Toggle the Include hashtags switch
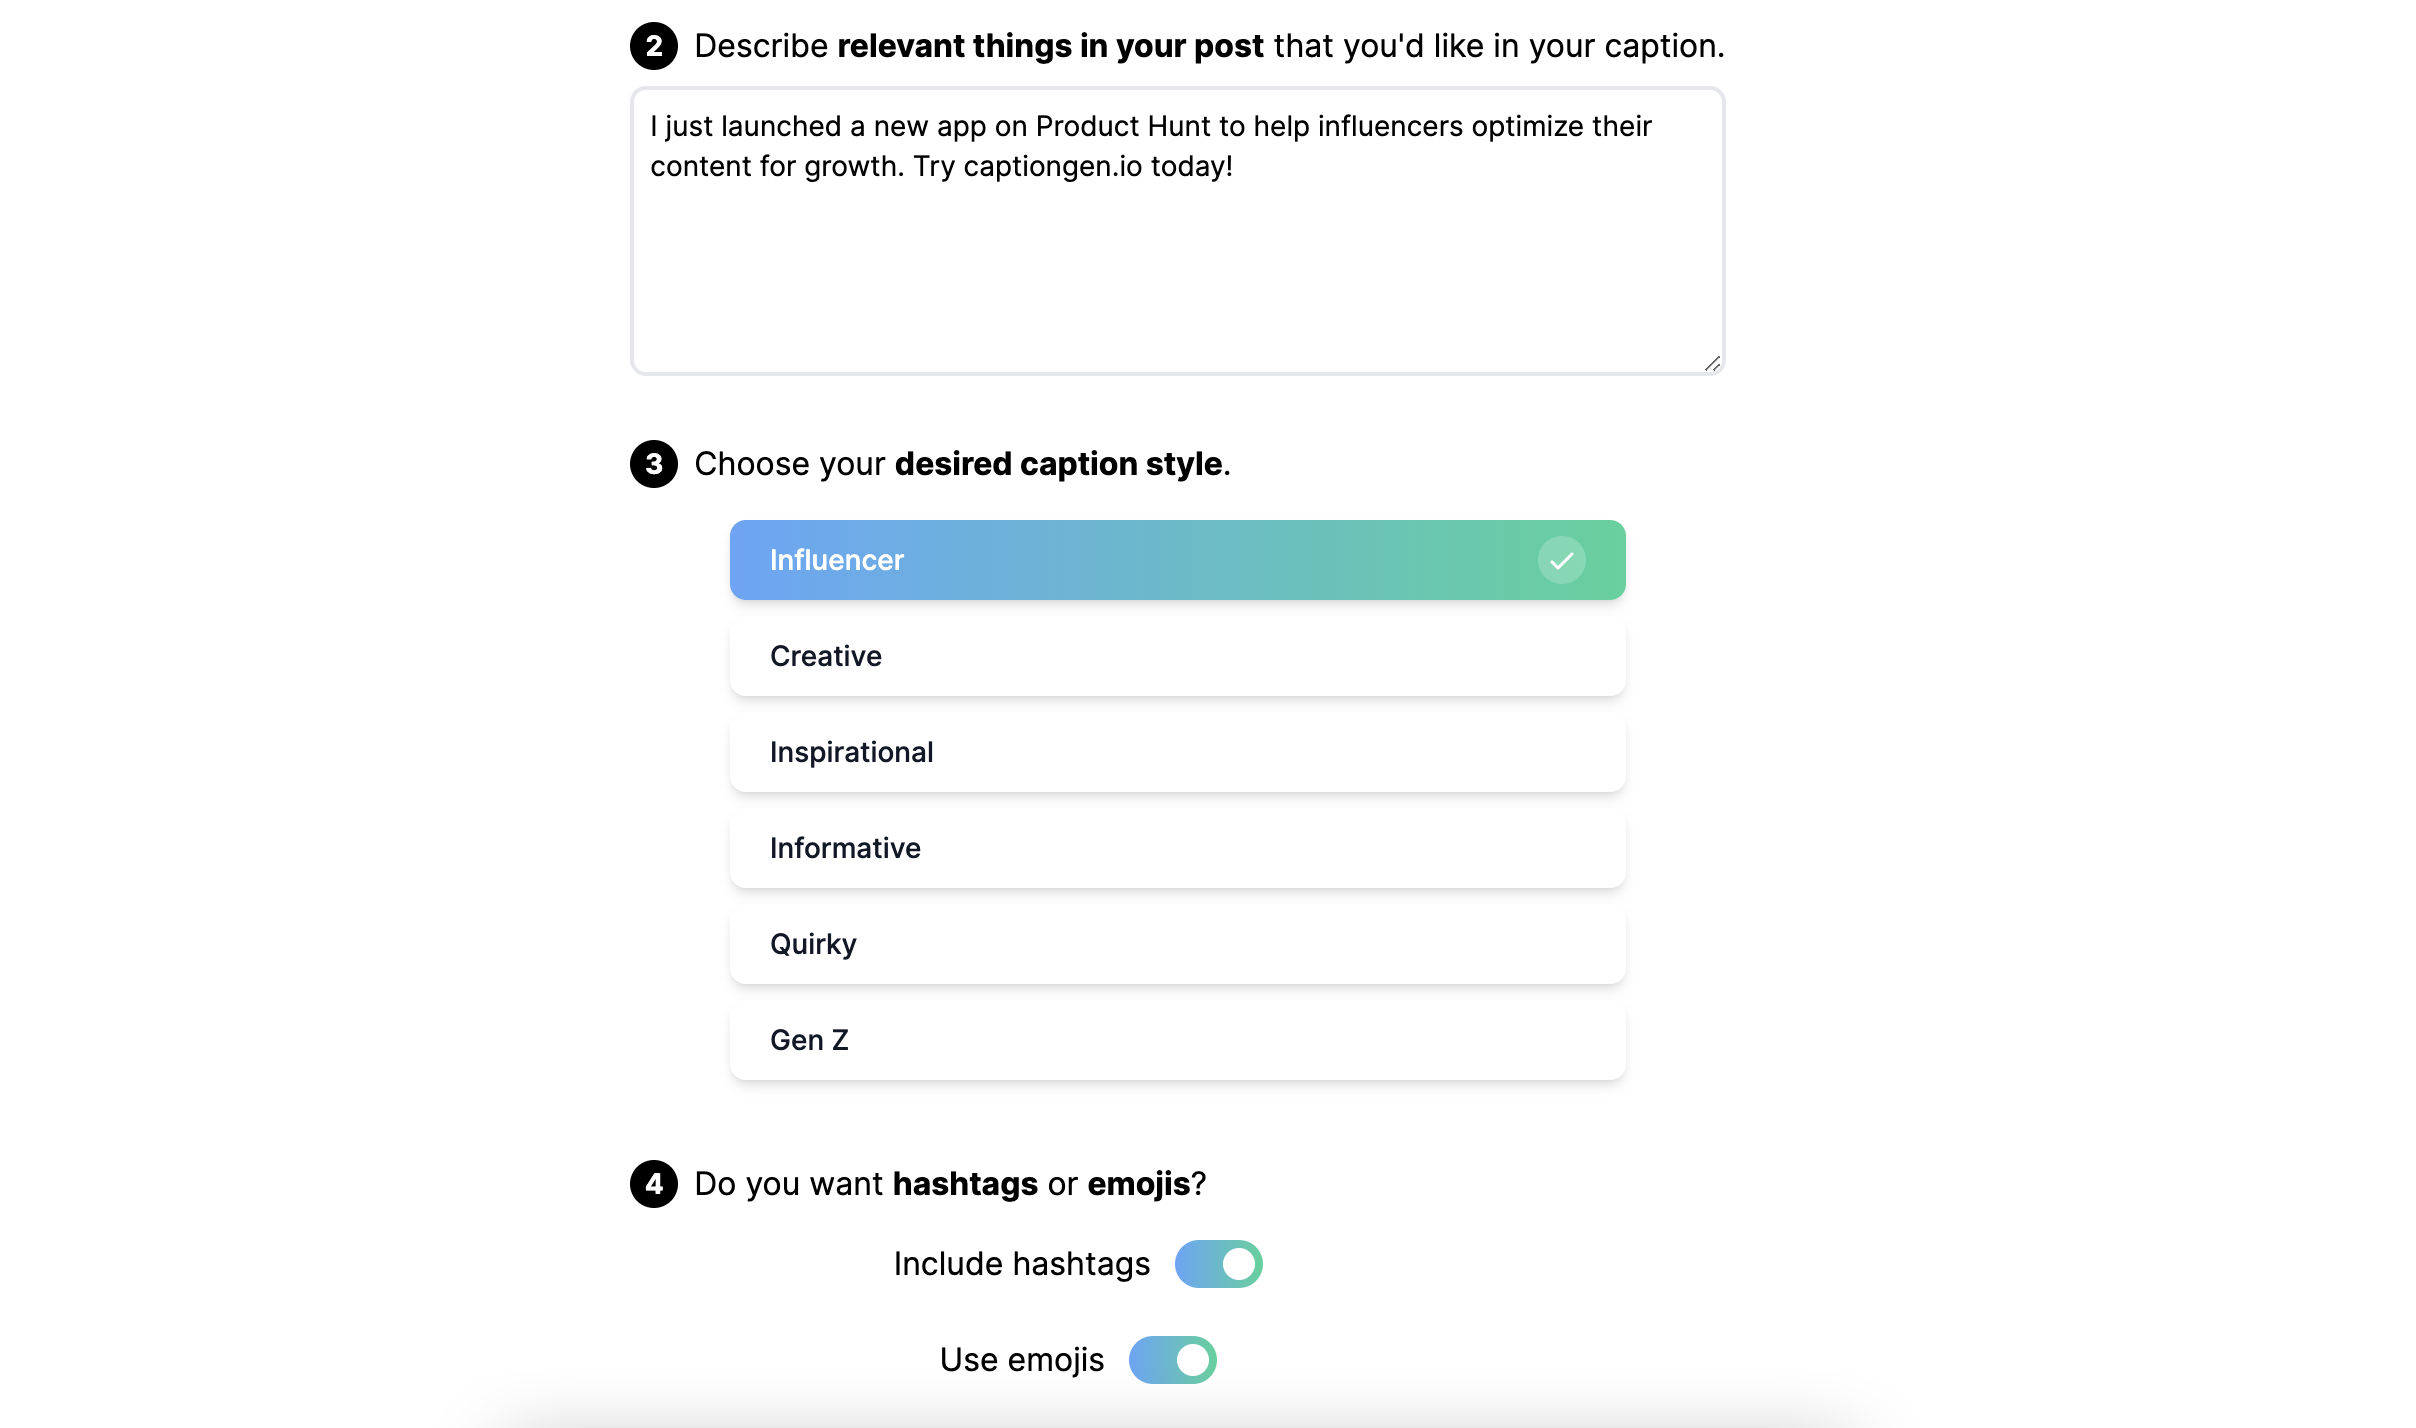2416x1428 pixels. click(x=1218, y=1264)
